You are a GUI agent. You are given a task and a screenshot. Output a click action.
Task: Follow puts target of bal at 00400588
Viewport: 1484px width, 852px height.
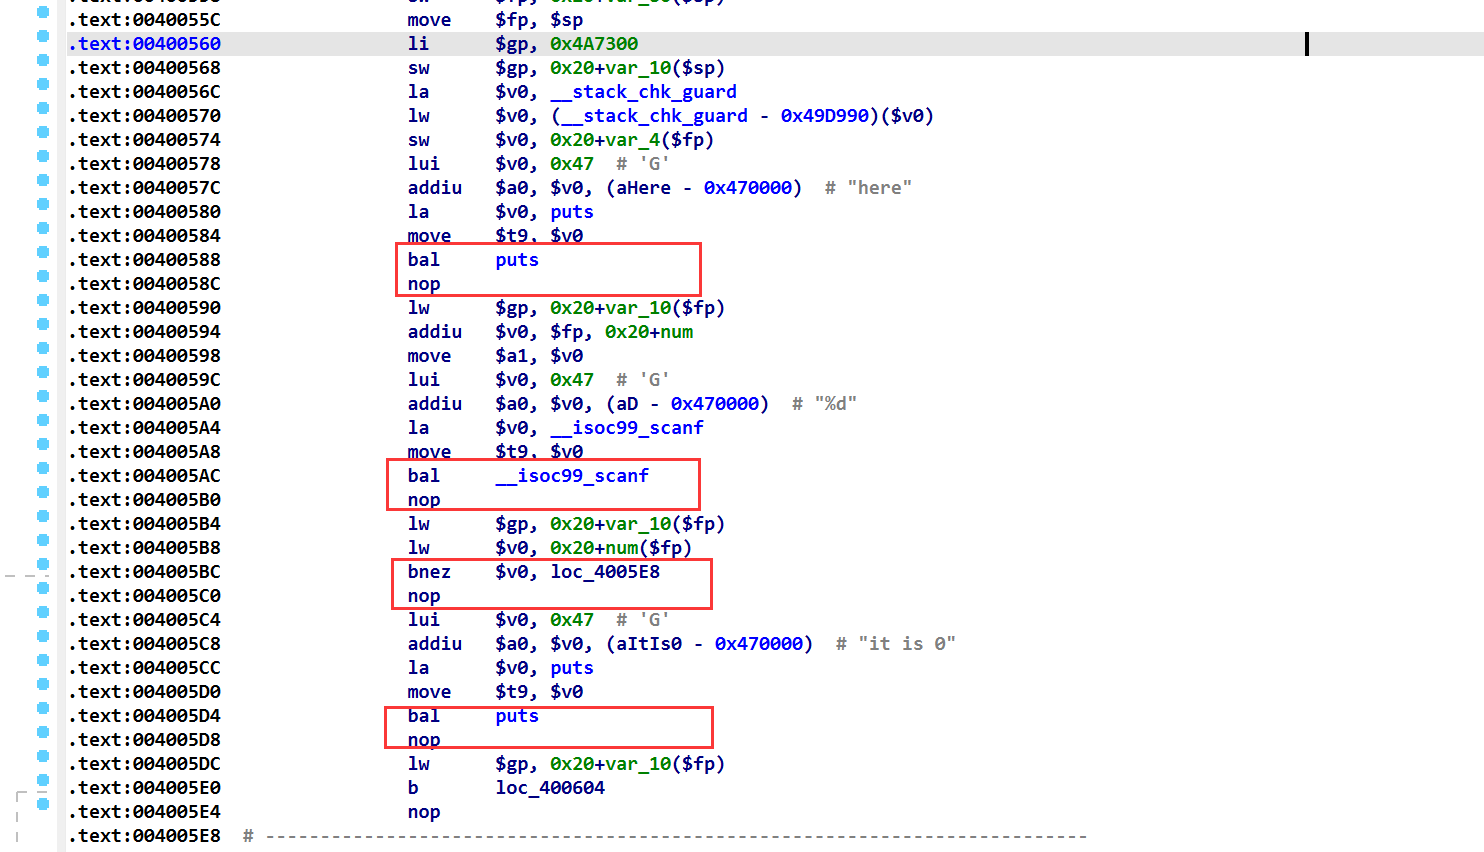pos(517,260)
